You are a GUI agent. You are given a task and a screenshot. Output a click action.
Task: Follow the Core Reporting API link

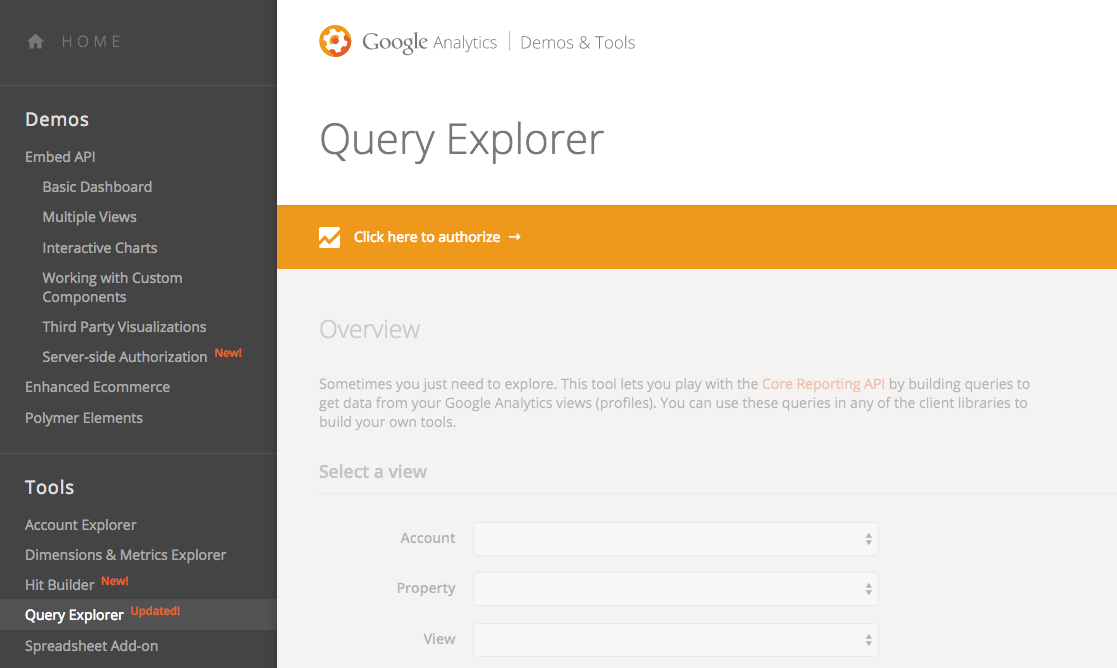(x=823, y=384)
